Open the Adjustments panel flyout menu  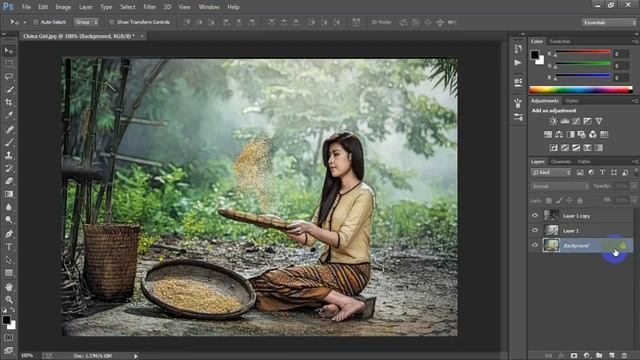coord(635,101)
